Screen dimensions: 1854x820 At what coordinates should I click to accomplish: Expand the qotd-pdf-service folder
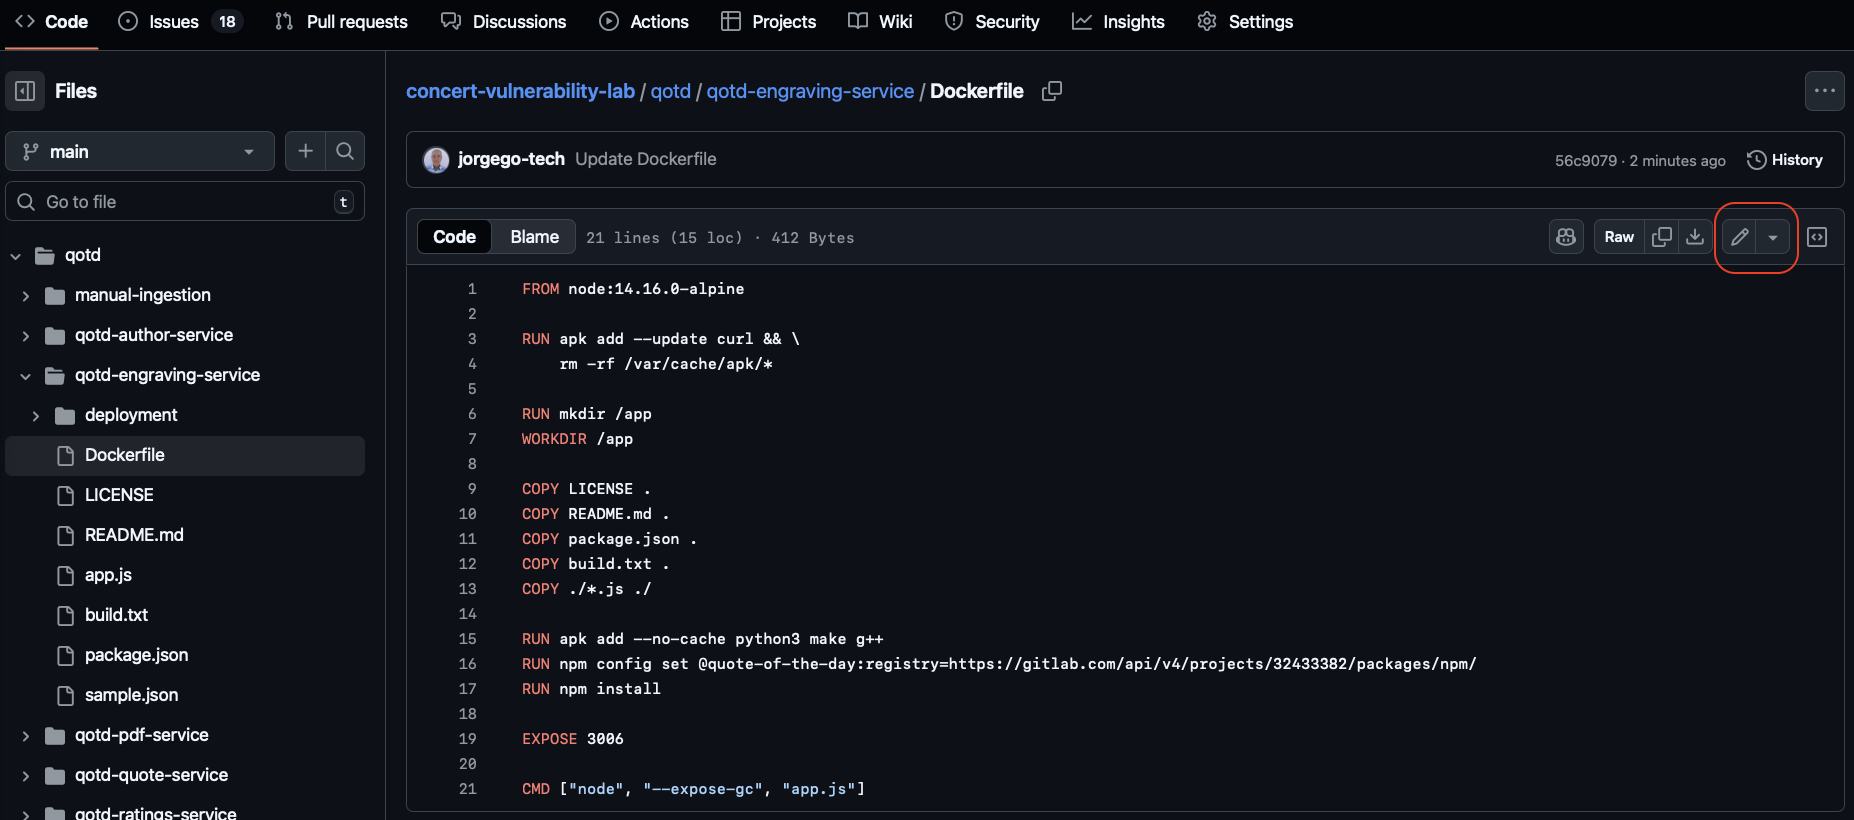(26, 736)
